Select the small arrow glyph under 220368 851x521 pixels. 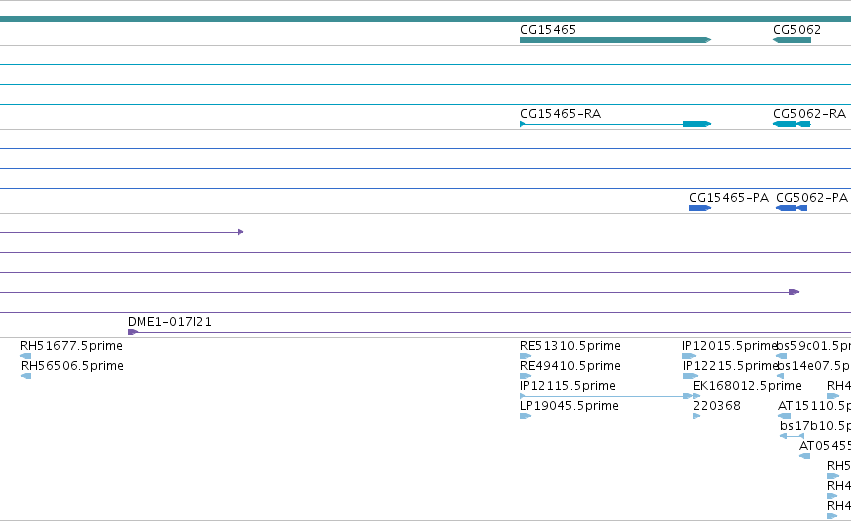[x=696, y=416]
